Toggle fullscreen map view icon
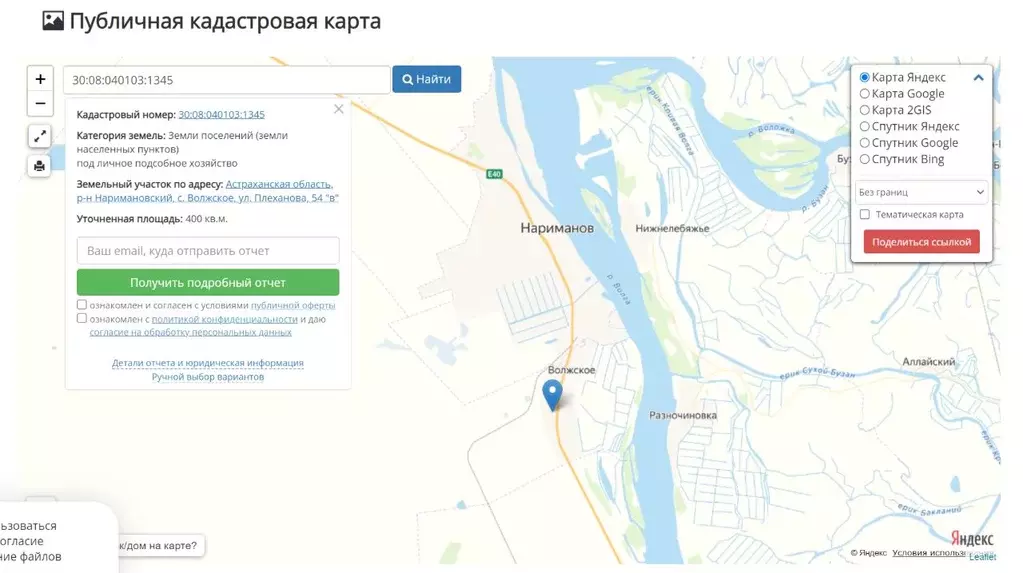 40,136
